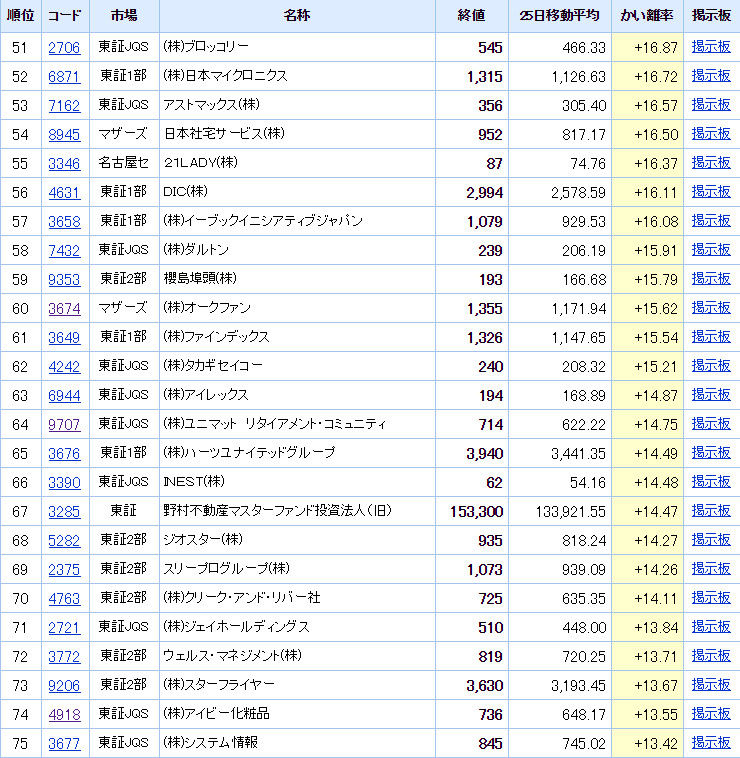
Task: Open stock code link 9206
Action: click(x=64, y=685)
